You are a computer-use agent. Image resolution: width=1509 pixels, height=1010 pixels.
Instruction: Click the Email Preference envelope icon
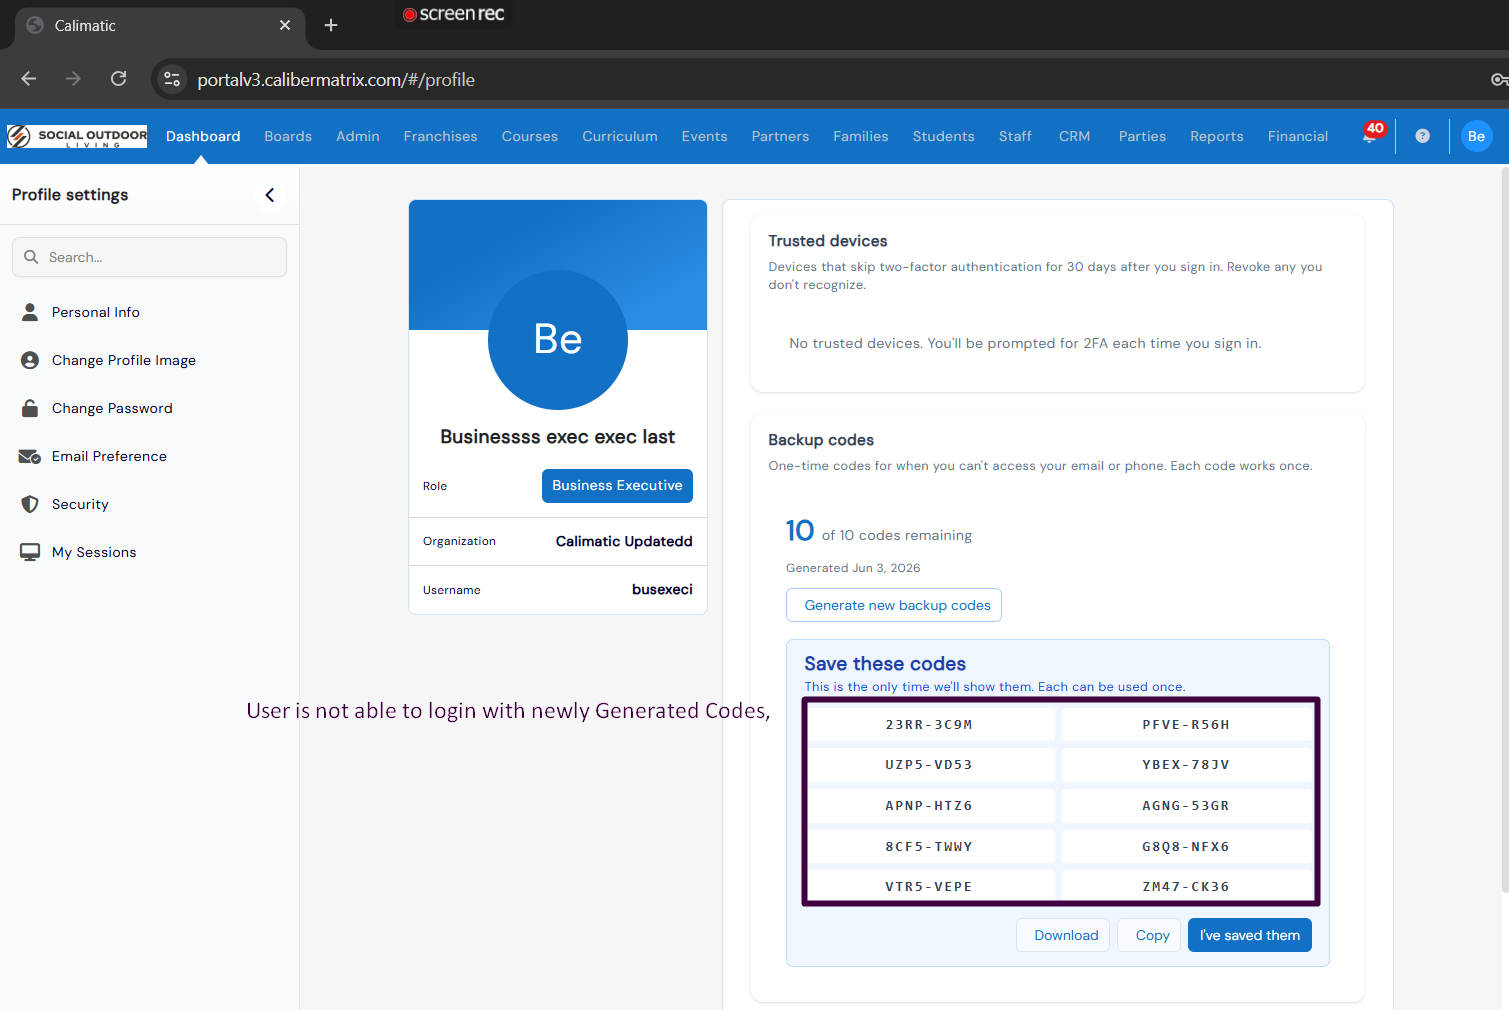coord(30,456)
